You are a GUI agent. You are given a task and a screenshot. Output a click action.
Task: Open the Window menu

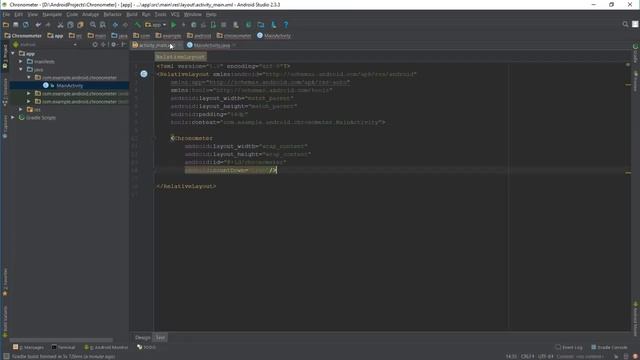[x=192, y=14]
